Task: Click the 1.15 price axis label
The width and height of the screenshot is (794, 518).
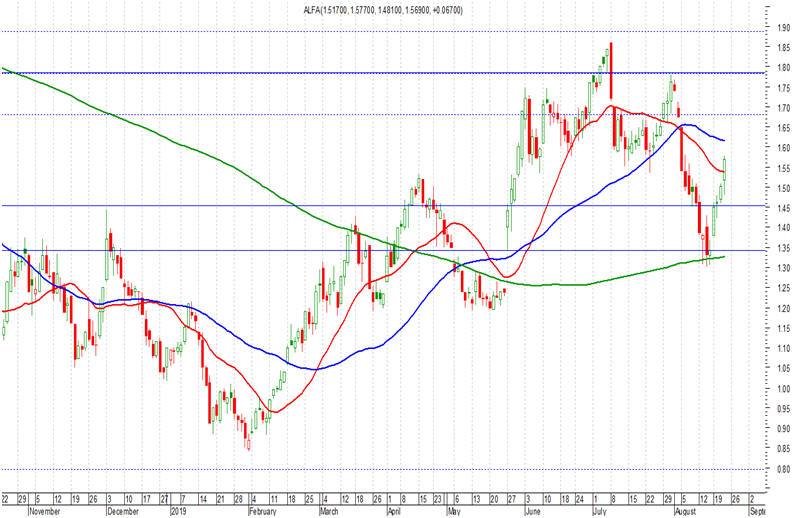Action: pos(784,329)
